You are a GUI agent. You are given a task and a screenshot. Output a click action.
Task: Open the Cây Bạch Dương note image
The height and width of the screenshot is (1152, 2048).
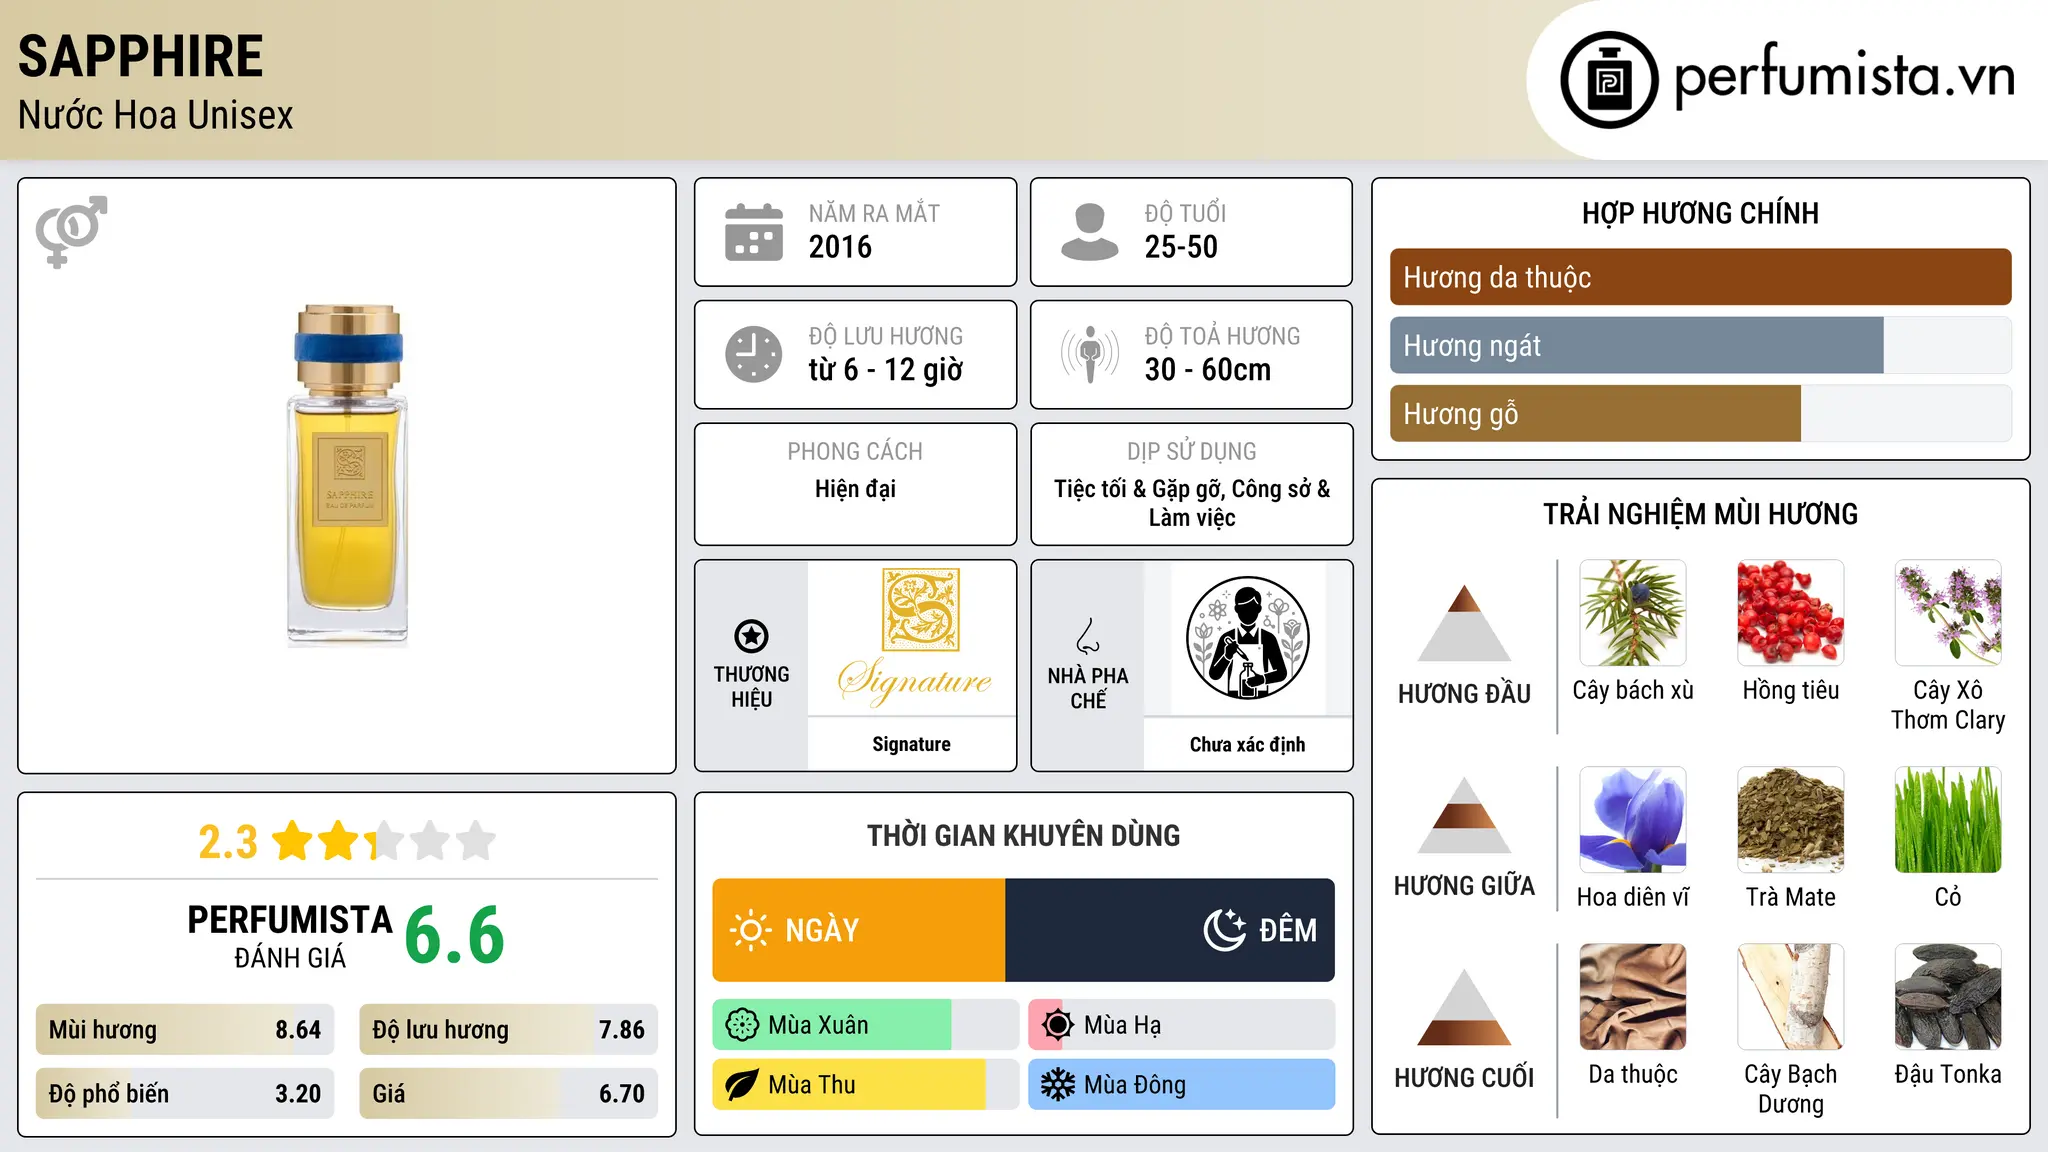tap(1790, 997)
